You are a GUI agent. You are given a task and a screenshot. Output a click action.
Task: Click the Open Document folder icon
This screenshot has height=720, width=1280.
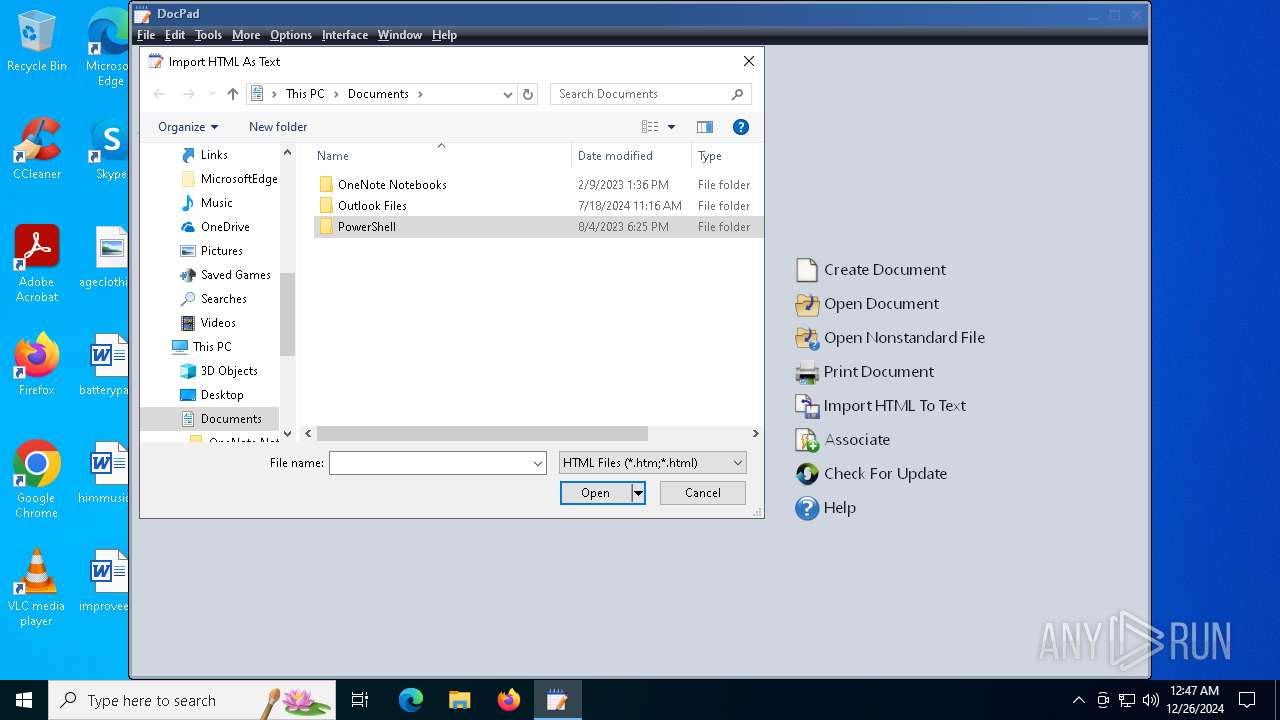point(806,304)
